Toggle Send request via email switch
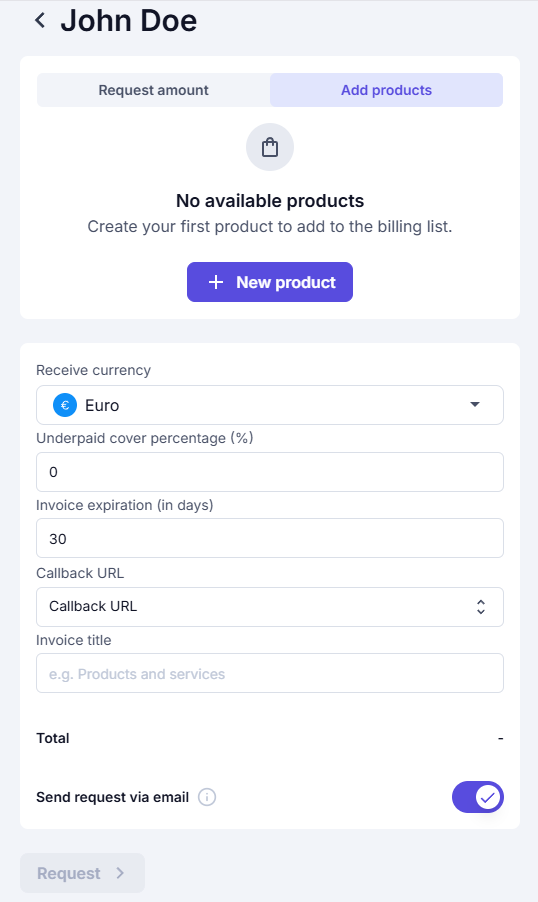This screenshot has height=902, width=538. (478, 797)
